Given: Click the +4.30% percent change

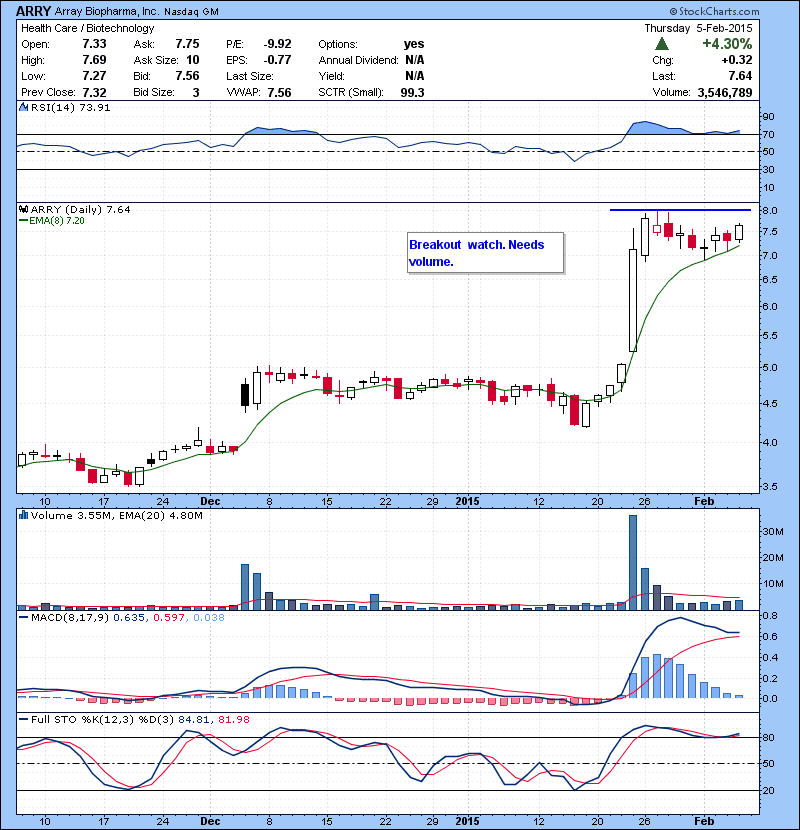Looking at the screenshot, I should point(727,43).
